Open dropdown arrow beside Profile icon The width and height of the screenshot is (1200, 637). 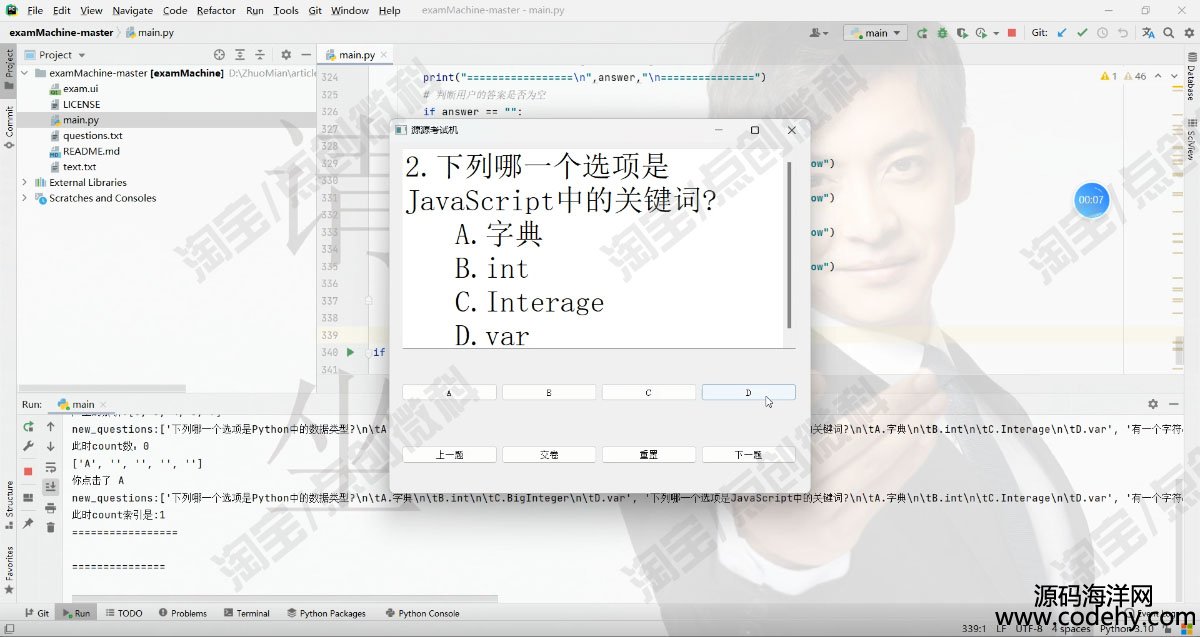coord(996,33)
